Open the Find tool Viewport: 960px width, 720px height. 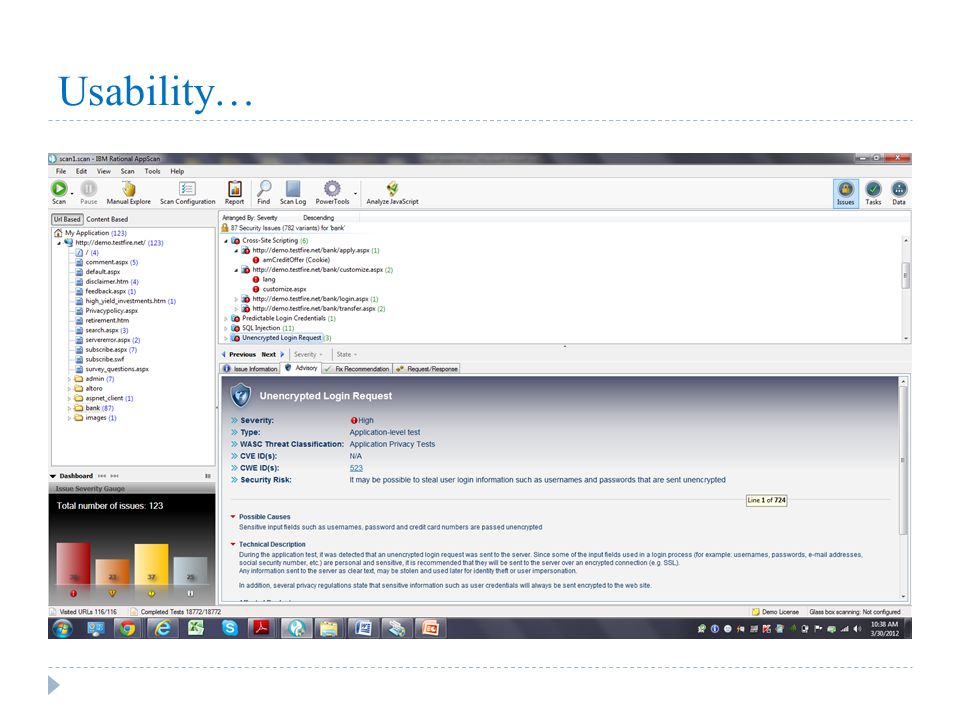[x=264, y=192]
